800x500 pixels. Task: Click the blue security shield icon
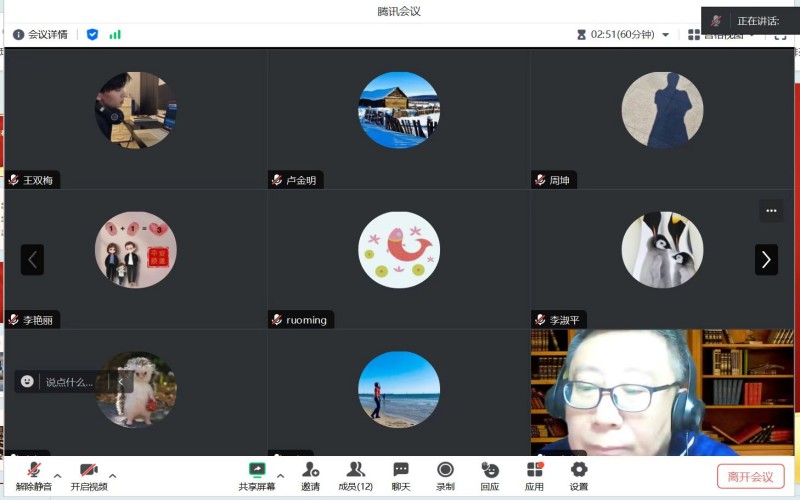[x=92, y=34]
